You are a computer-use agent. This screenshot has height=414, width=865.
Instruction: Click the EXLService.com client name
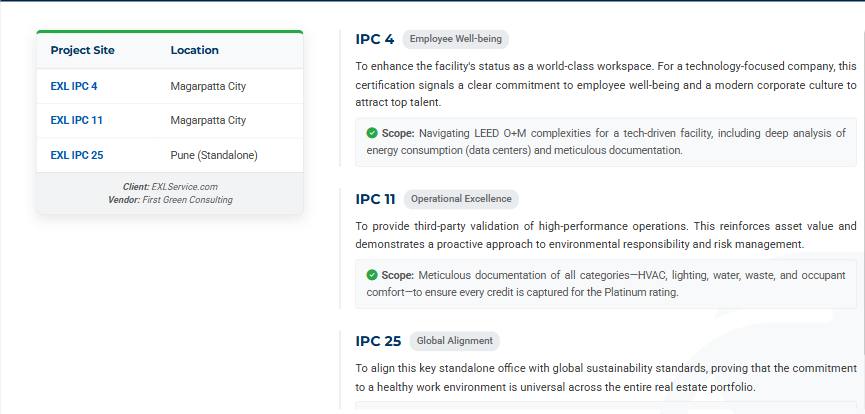[x=184, y=186]
